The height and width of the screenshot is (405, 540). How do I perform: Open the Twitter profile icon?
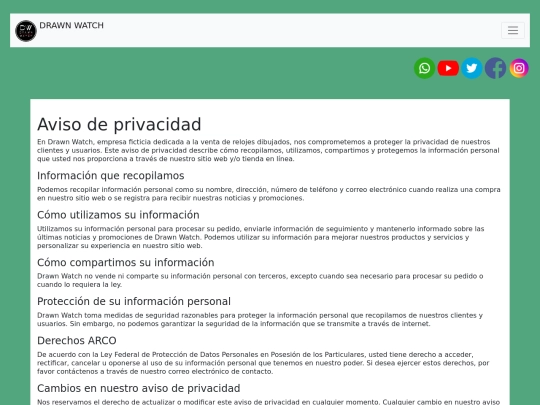pos(472,68)
